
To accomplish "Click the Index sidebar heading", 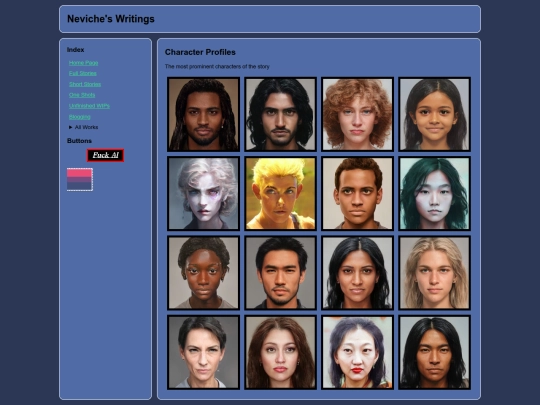I will (x=75, y=50).
